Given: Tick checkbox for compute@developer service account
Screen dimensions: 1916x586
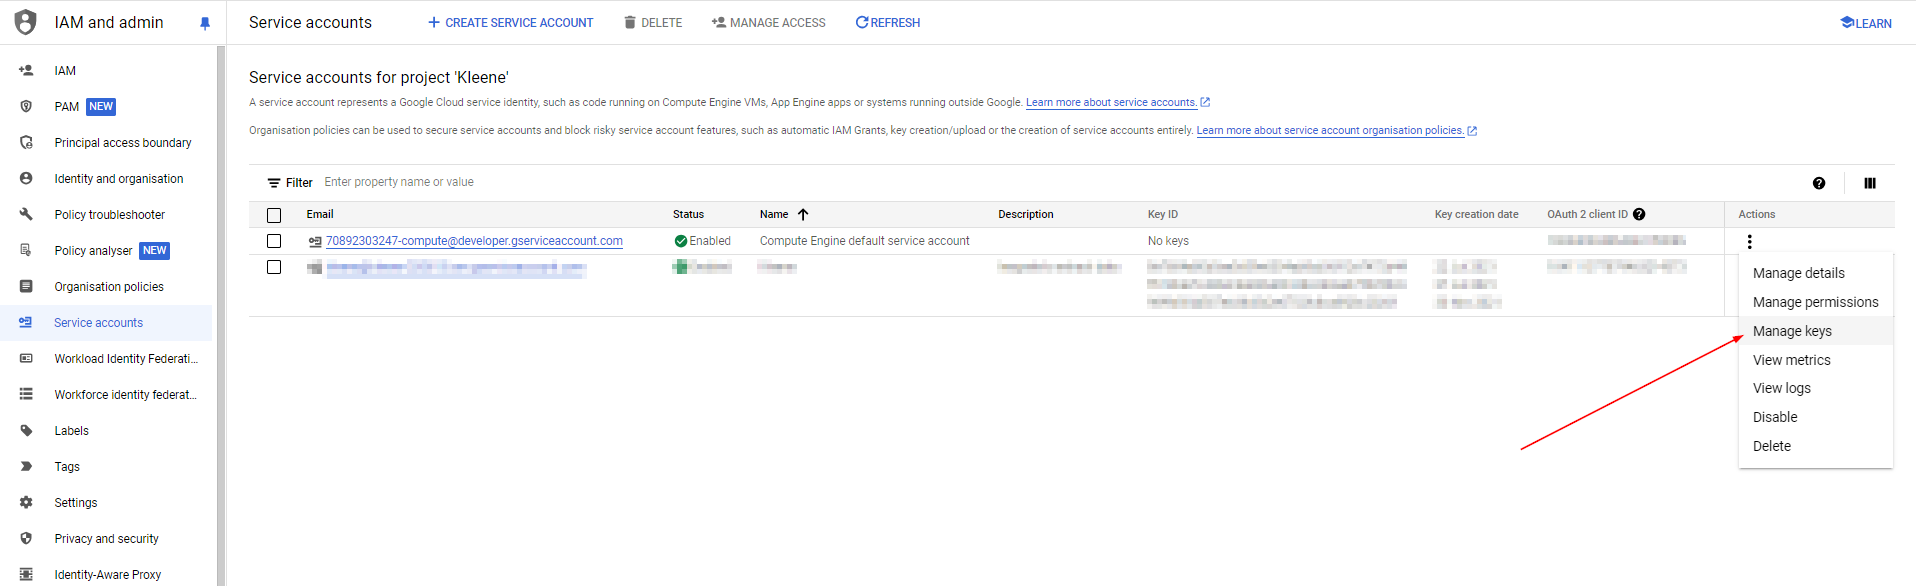Looking at the screenshot, I should (x=274, y=241).
